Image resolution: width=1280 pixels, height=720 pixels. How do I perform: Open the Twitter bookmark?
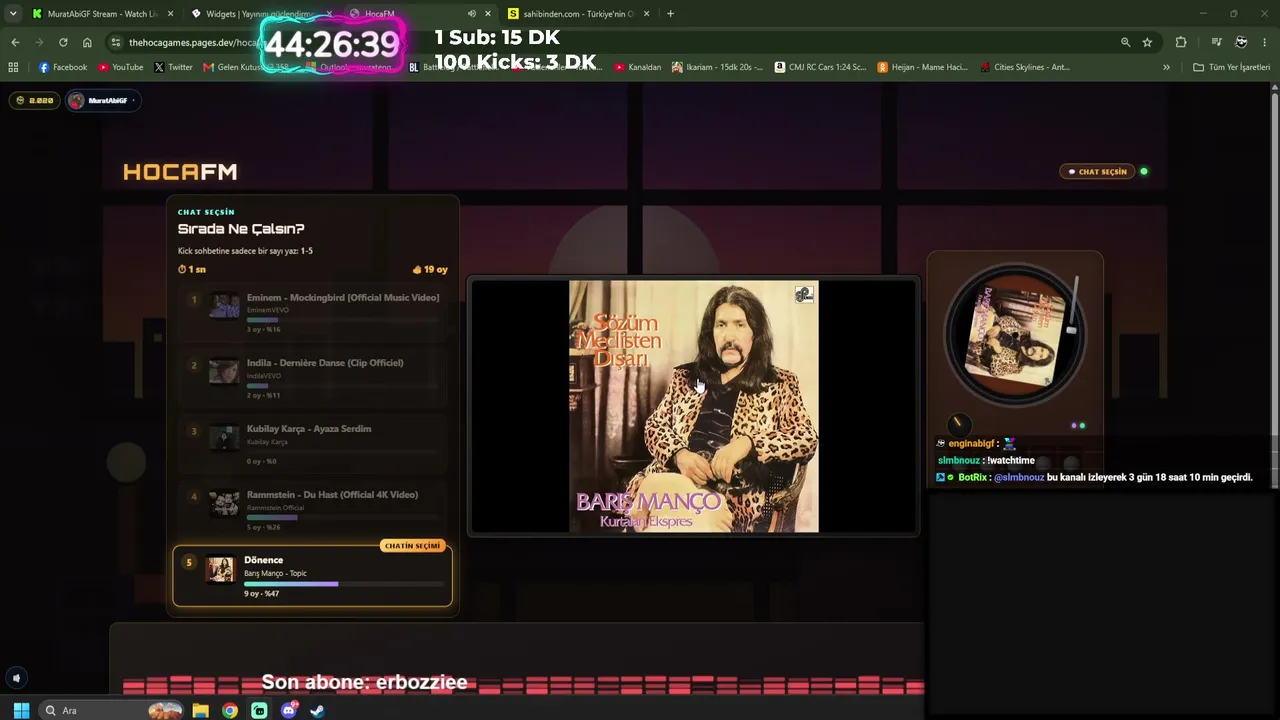tap(173, 67)
